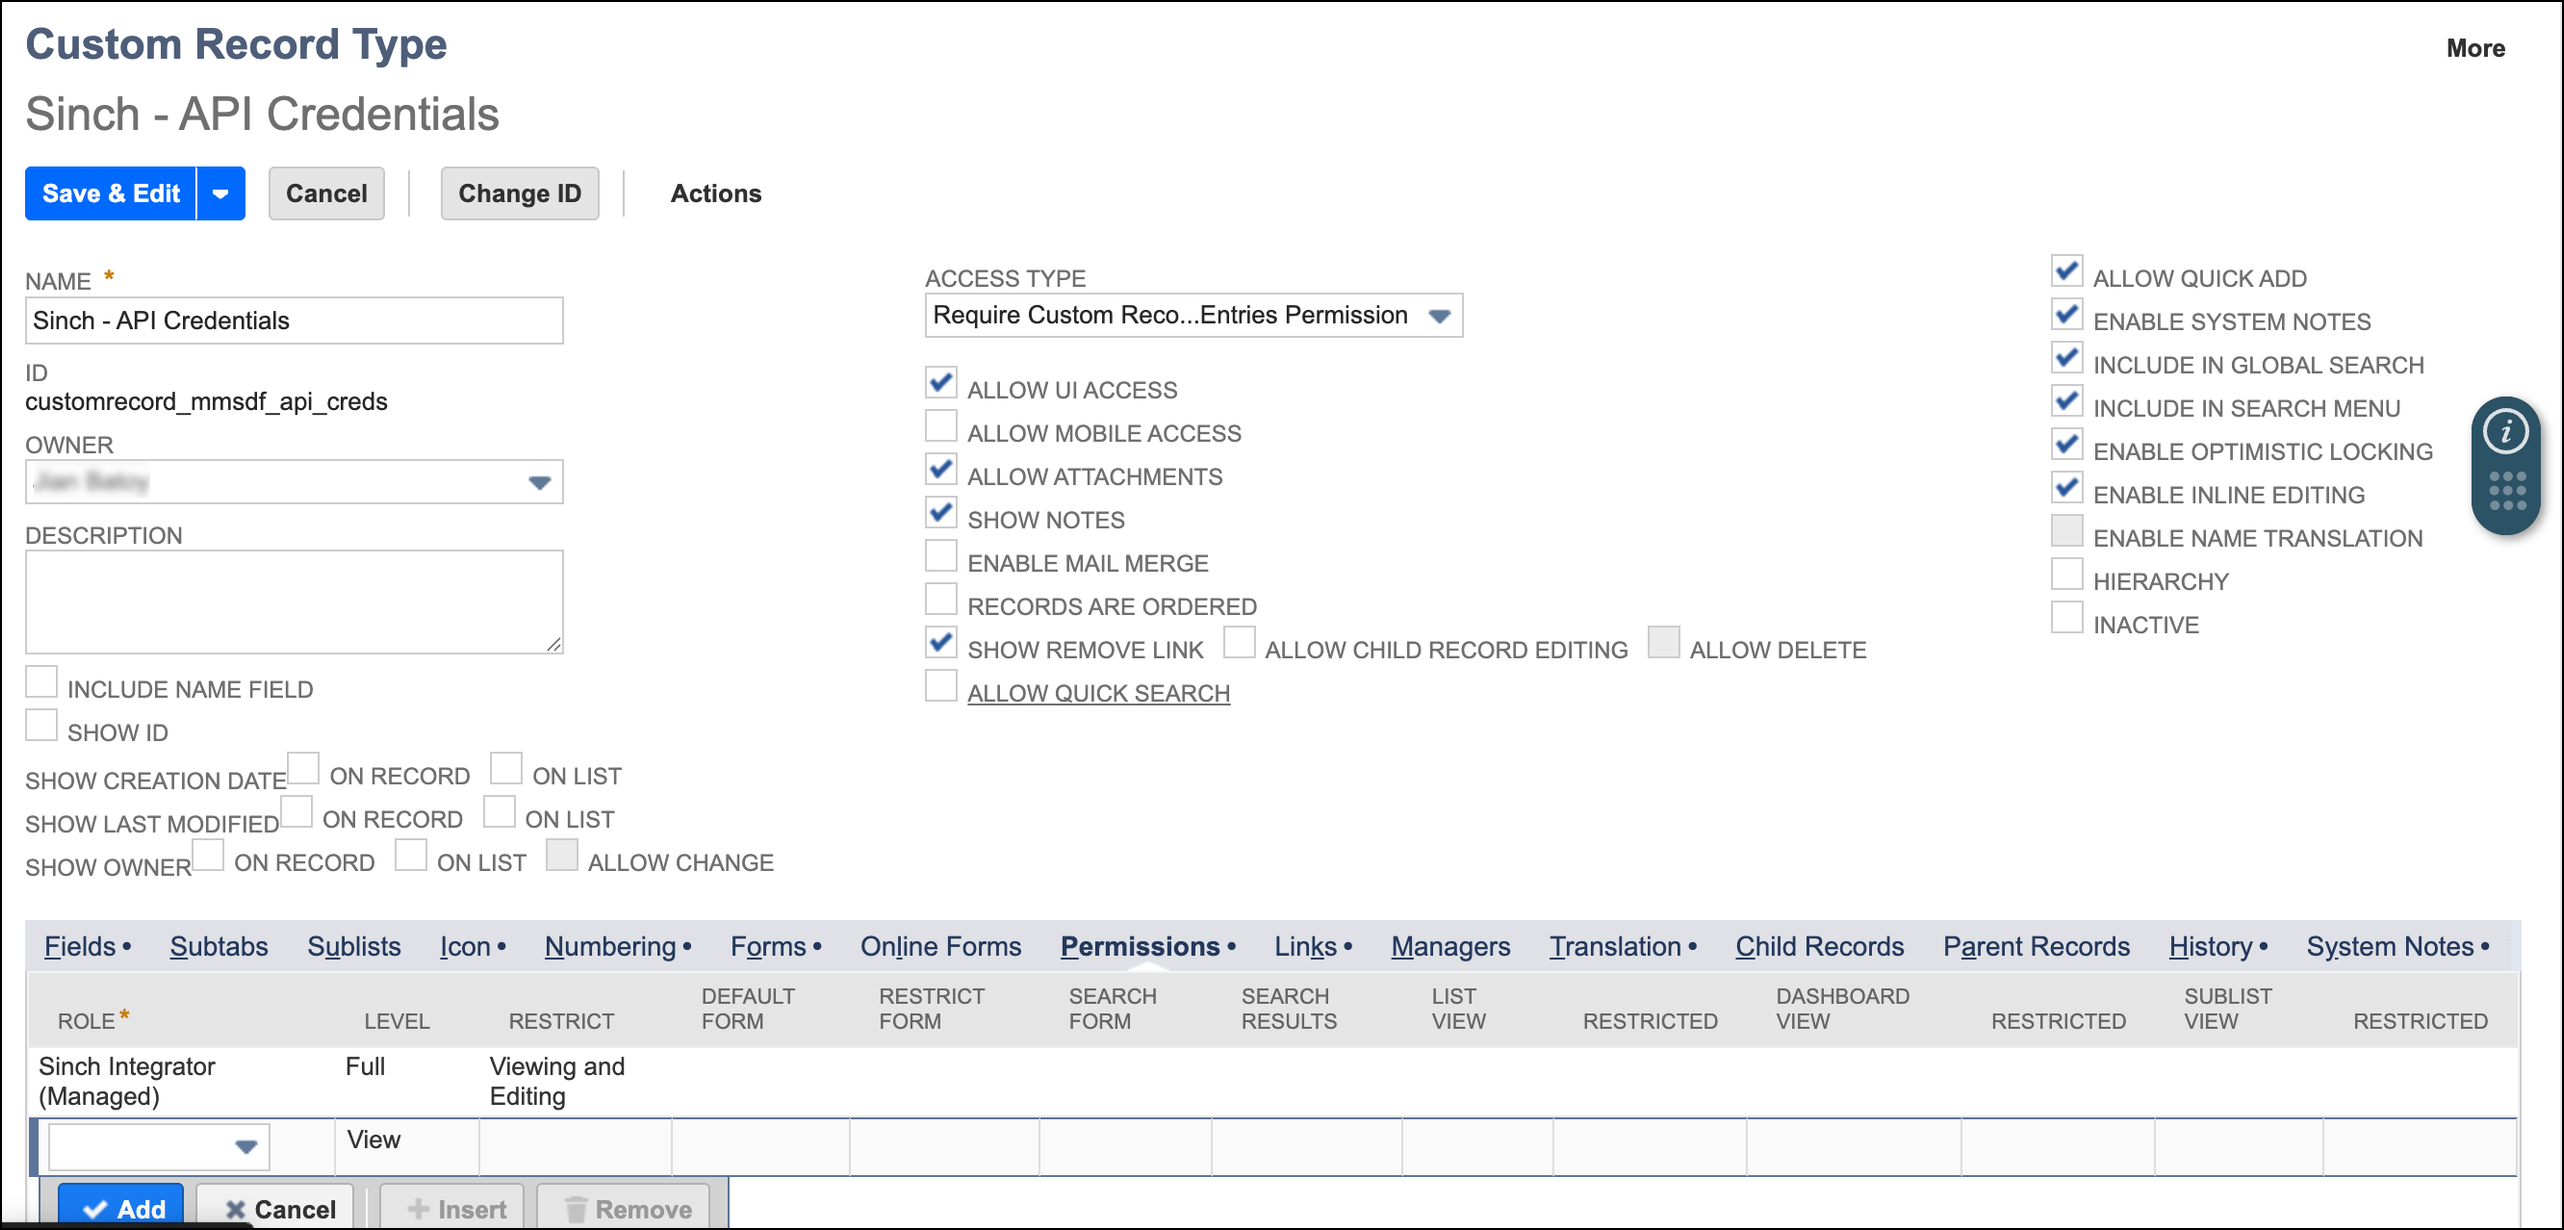The height and width of the screenshot is (1230, 2564).
Task: Open the Online Forms tab
Action: [x=941, y=946]
